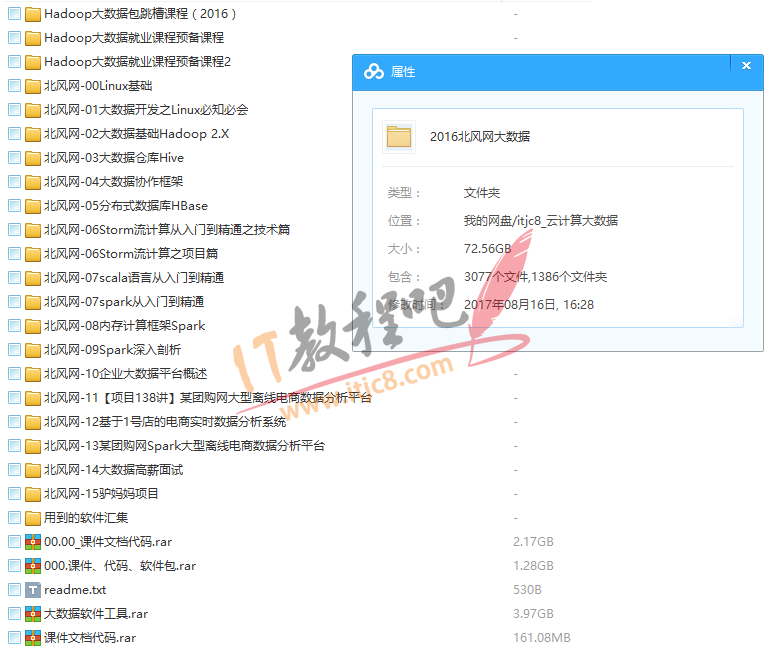This screenshot has height=650, width=766.
Task: Click folder icon of 北风网-06Storm流计算从入门到精通之技术篇
Action: point(33,230)
